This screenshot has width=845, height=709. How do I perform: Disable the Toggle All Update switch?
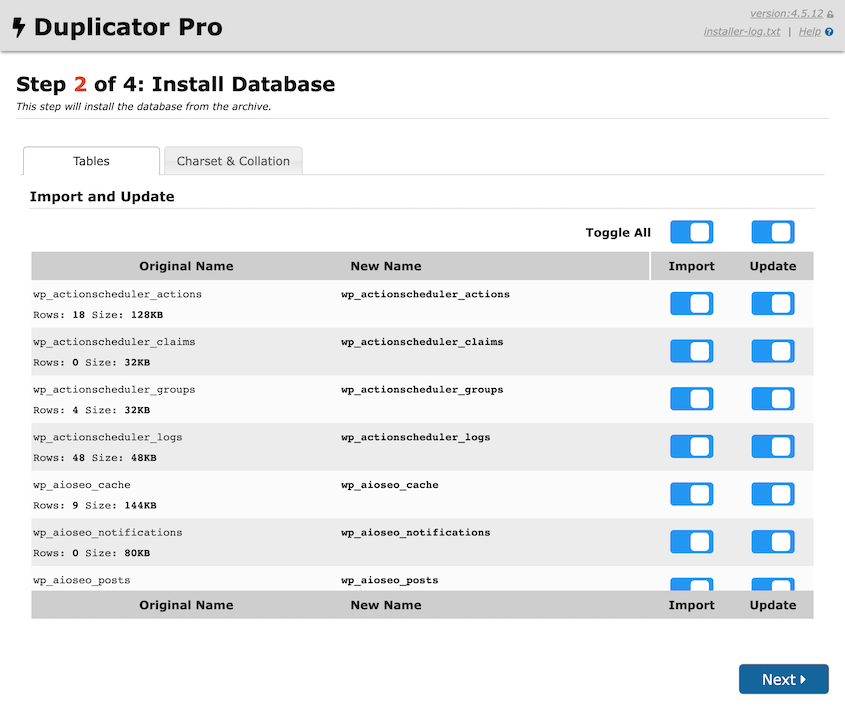tap(772, 231)
